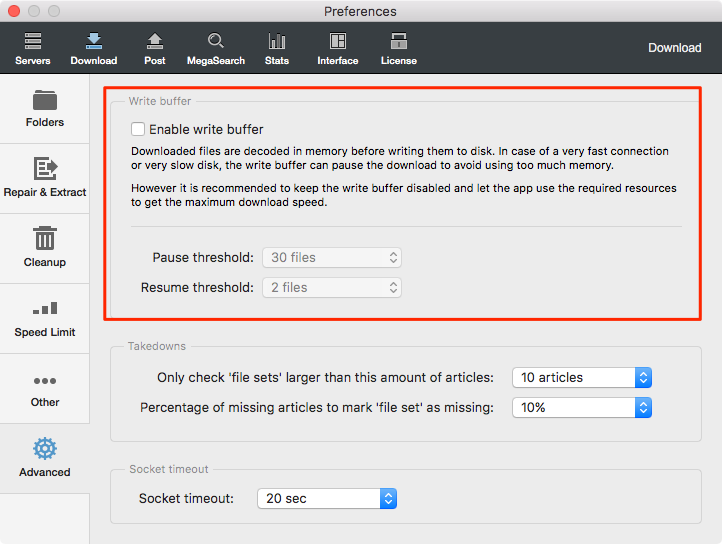The image size is (722, 544).
Task: Click the 'Resume threshold:' label
Action: tap(197, 287)
